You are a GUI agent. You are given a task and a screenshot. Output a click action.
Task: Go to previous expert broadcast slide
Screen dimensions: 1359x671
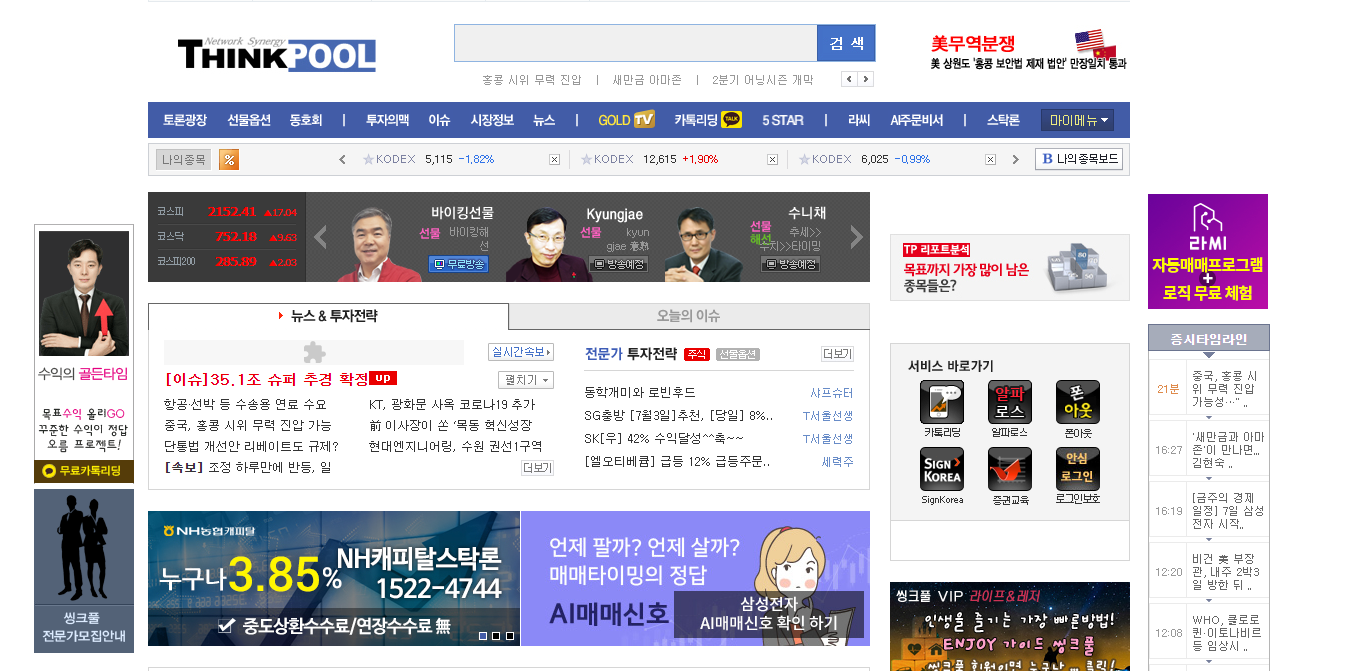pyautogui.click(x=321, y=237)
